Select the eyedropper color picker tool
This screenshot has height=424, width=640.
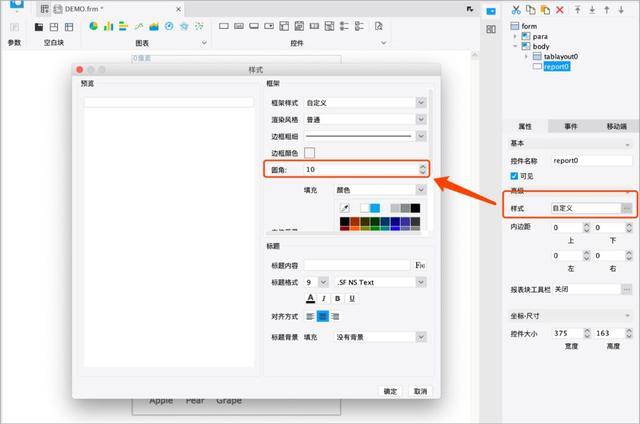point(345,208)
